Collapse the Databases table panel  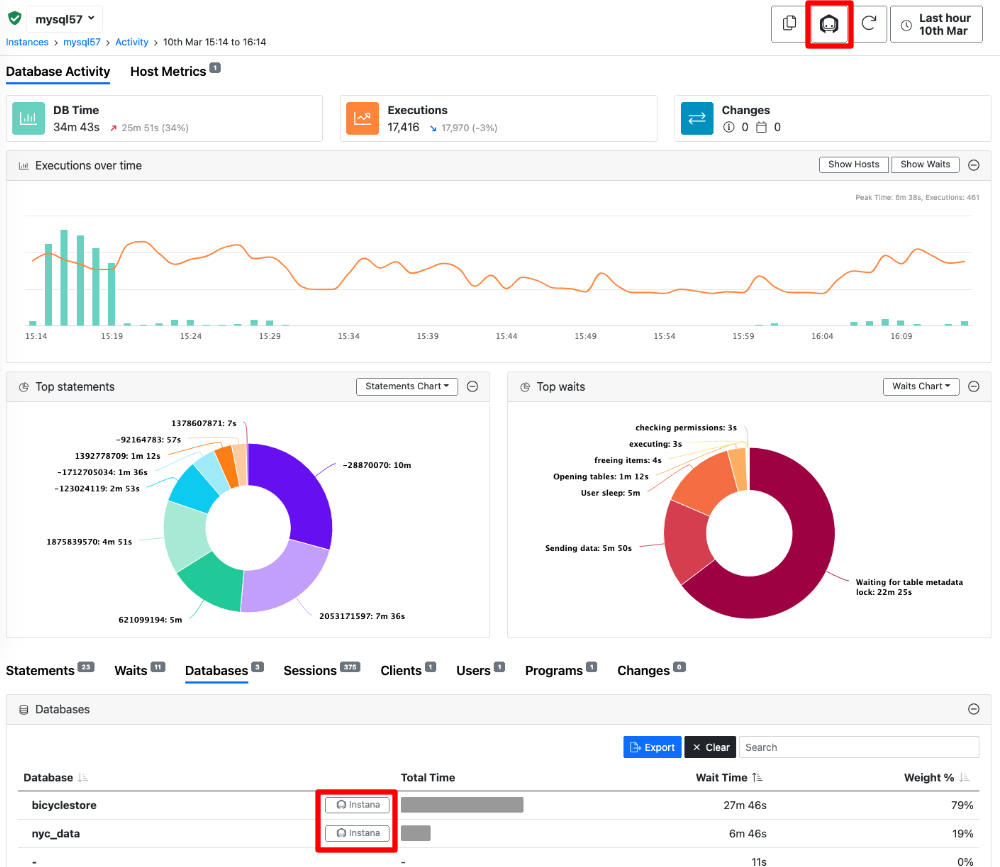pyautogui.click(x=973, y=709)
